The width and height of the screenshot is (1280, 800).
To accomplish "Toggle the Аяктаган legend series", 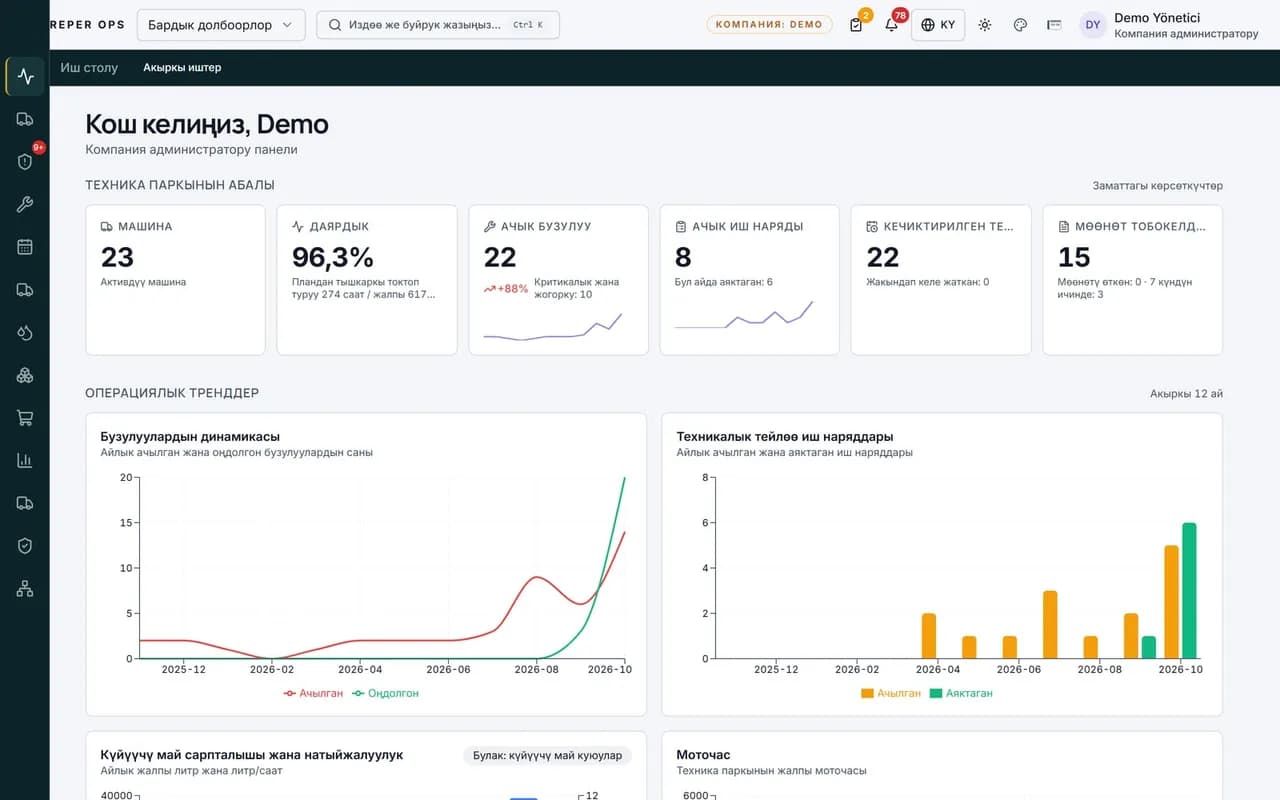I will tap(961, 693).
